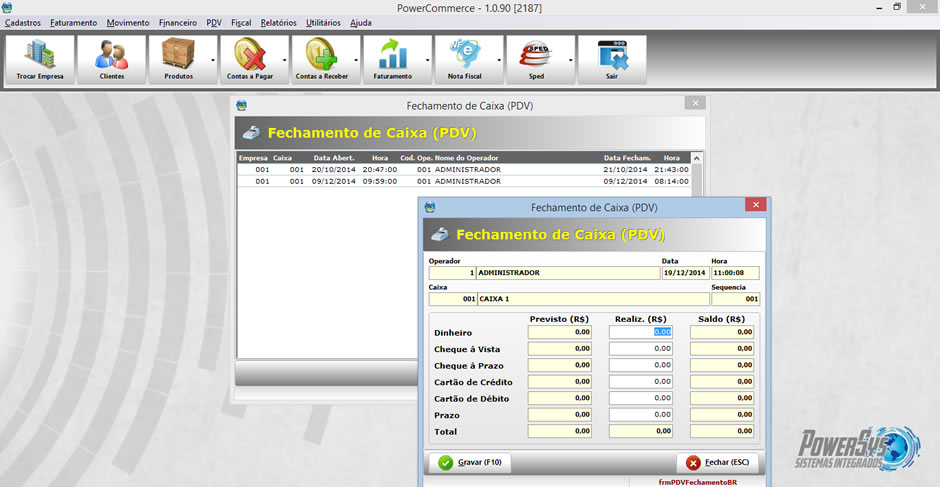Open the Movimento menu
The image size is (940, 487).
128,23
